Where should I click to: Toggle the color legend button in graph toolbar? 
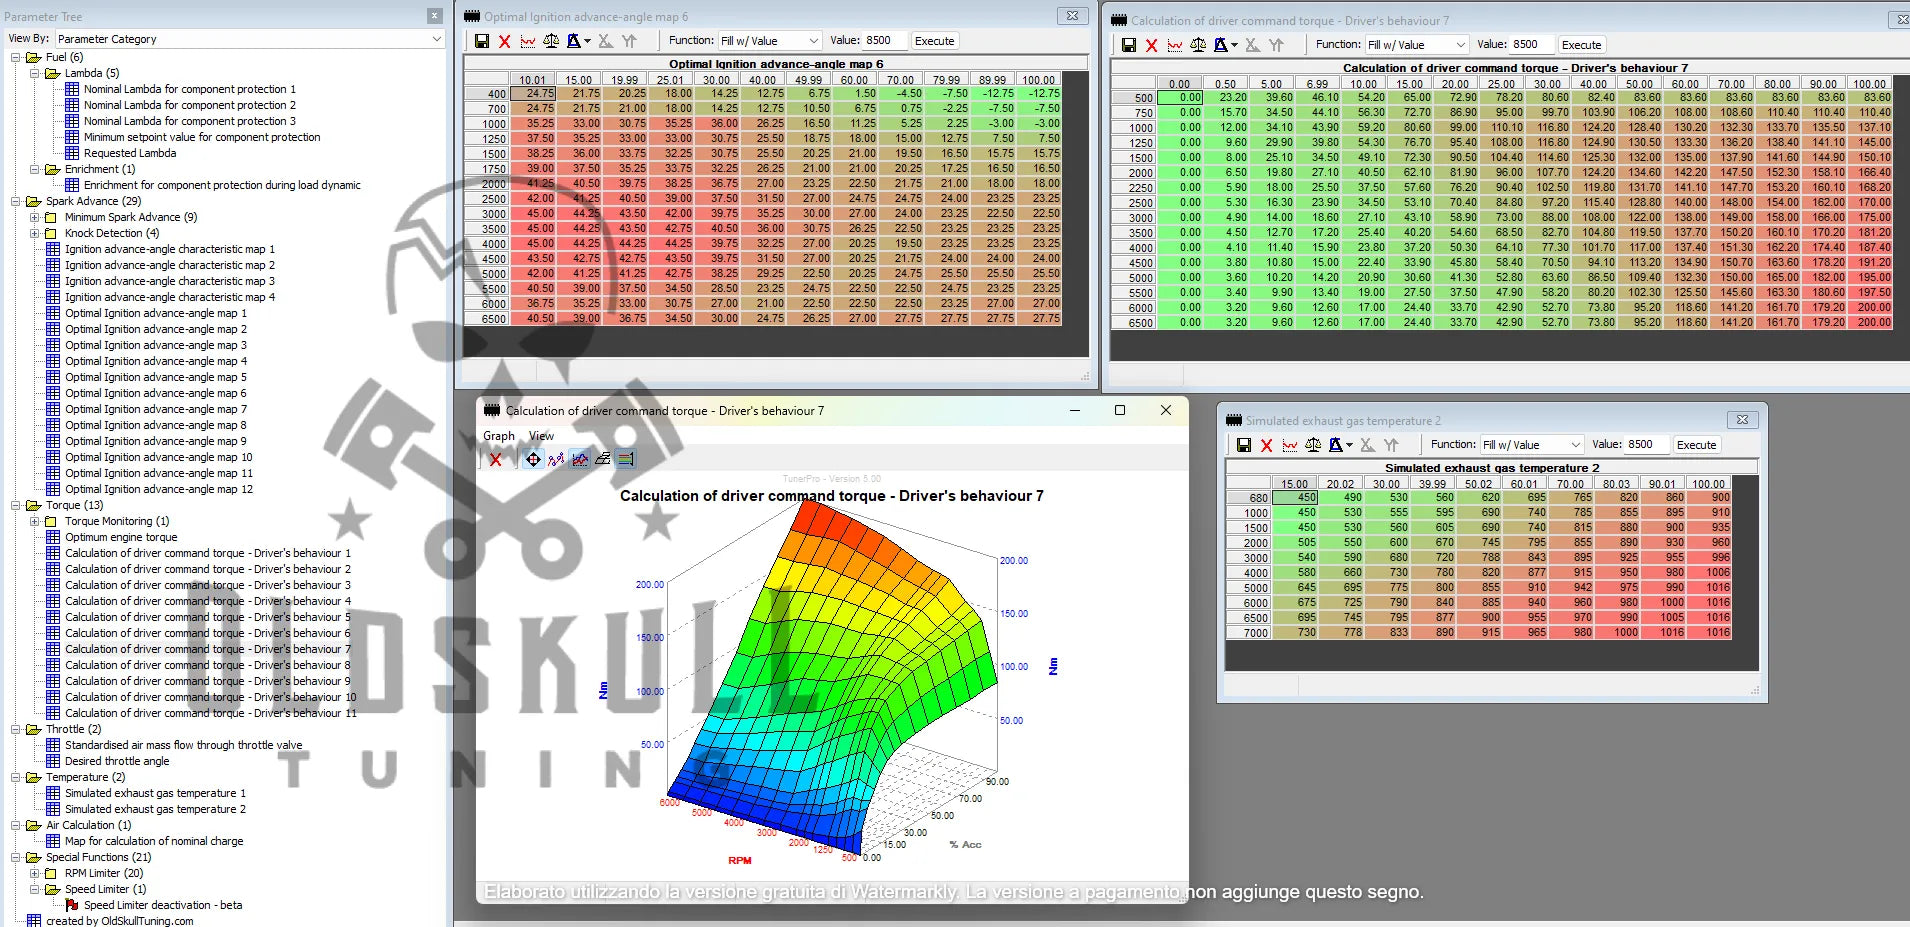point(625,459)
